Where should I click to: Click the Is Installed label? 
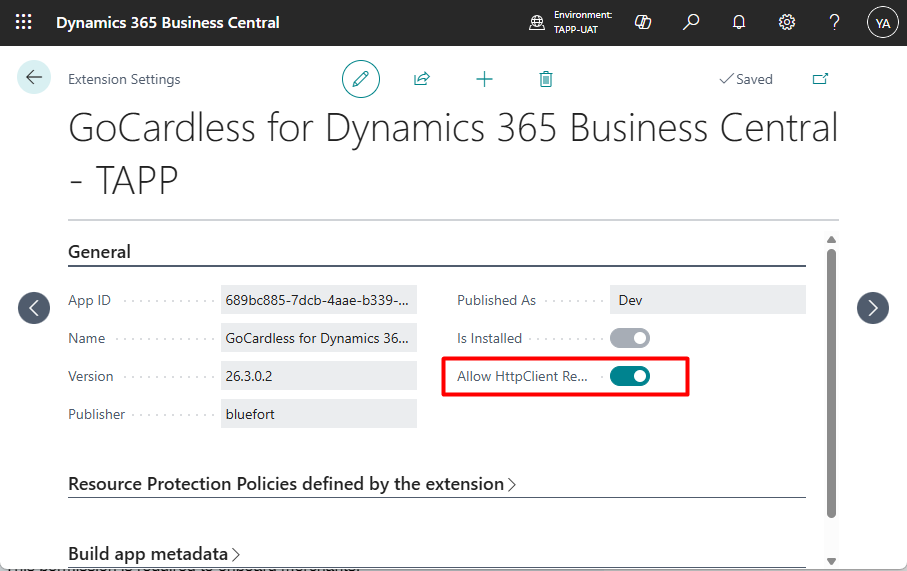click(489, 338)
